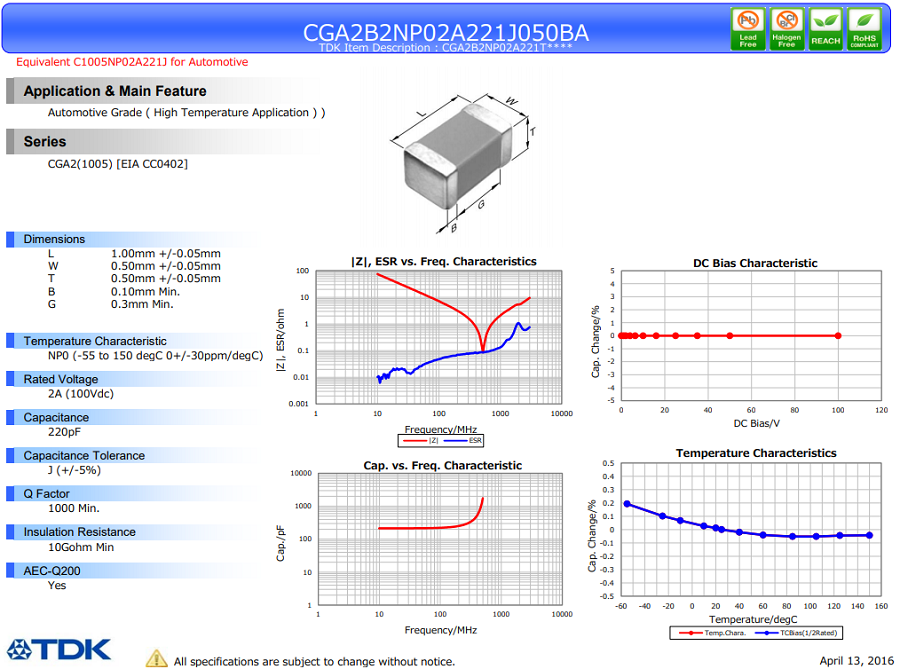Click the Q Factor heading
The width and height of the screenshot is (900, 669).
[x=46, y=494]
